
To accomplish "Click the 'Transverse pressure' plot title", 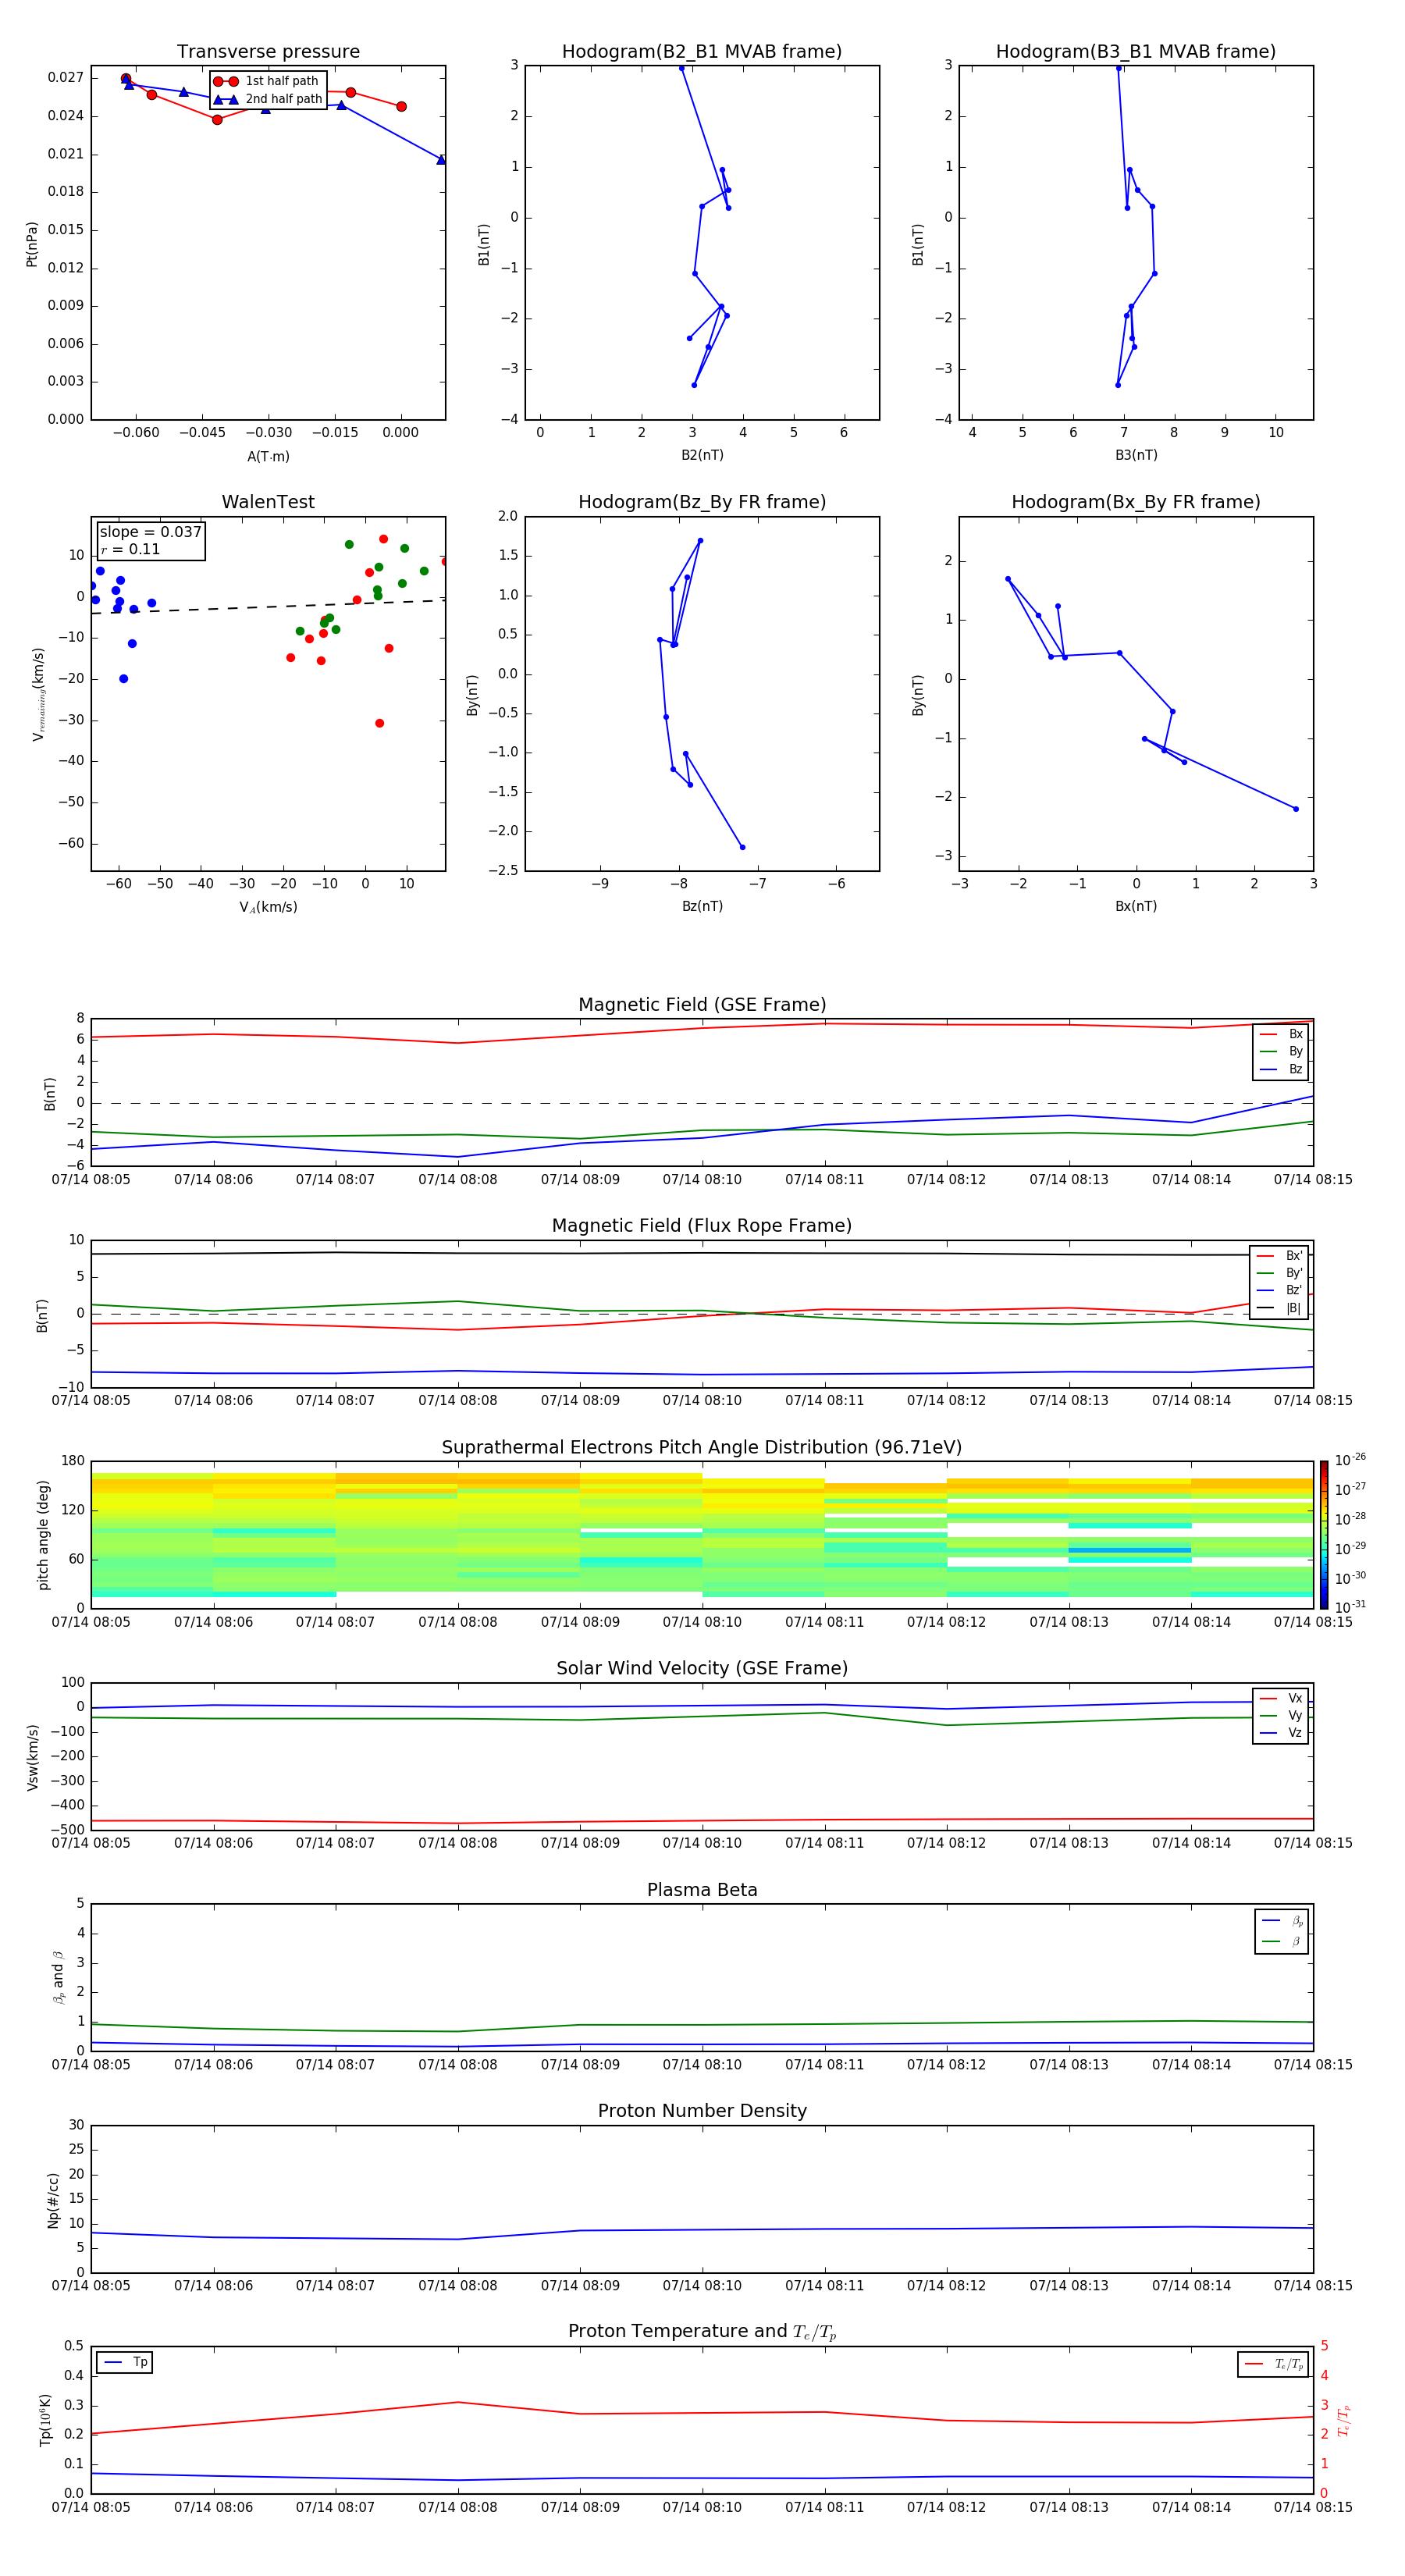I will tap(268, 52).
